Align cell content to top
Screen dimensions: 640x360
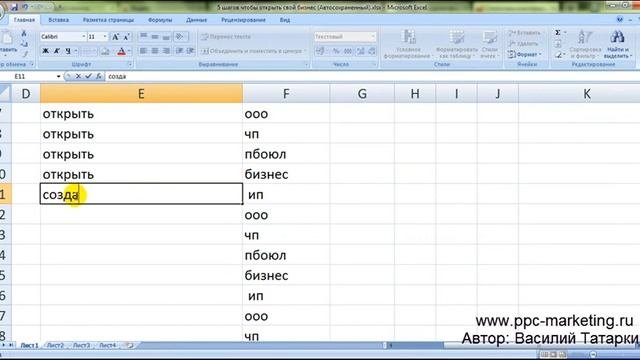point(143,37)
